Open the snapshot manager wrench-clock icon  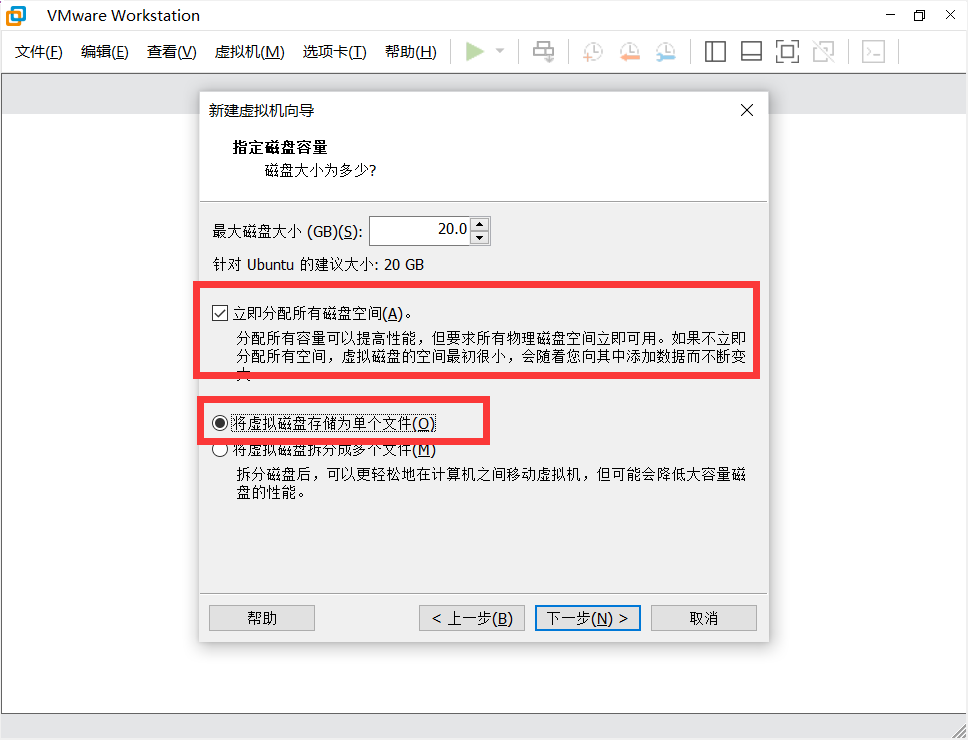click(666, 51)
